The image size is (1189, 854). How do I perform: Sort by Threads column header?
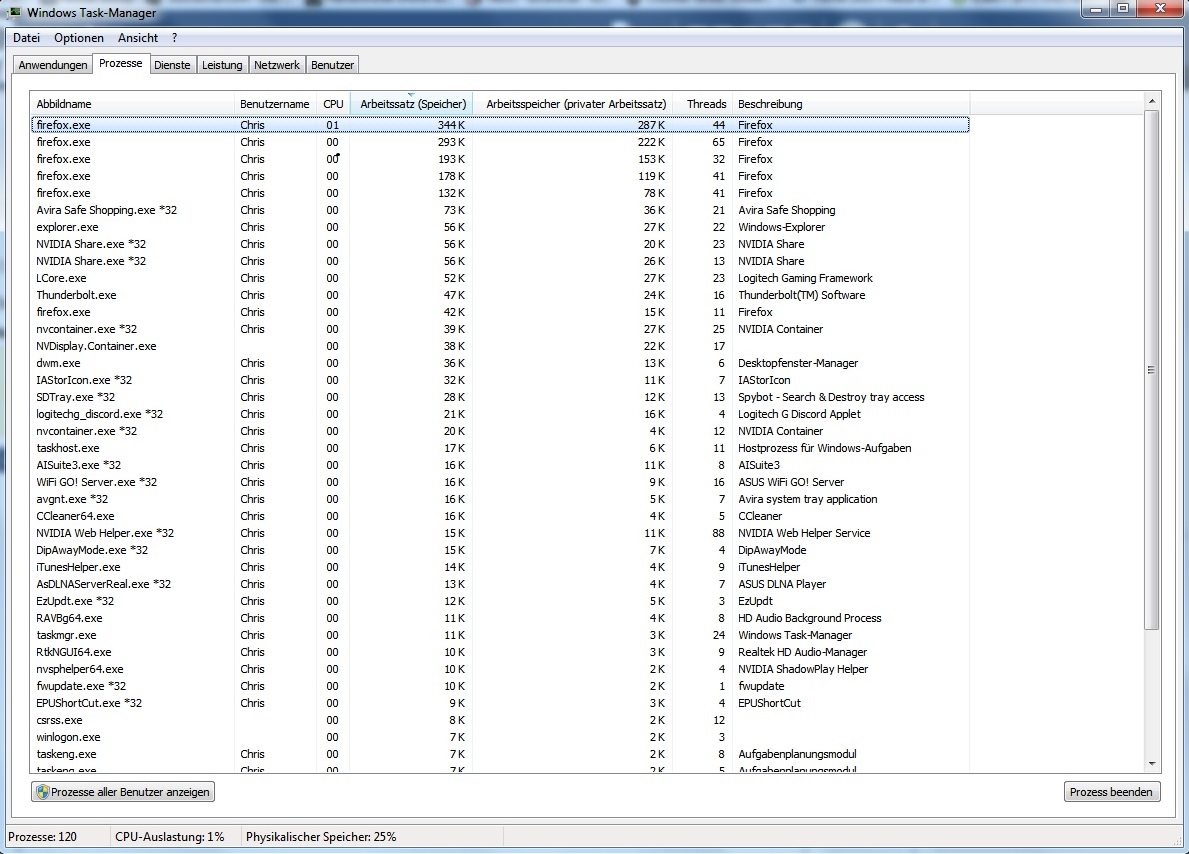(703, 104)
